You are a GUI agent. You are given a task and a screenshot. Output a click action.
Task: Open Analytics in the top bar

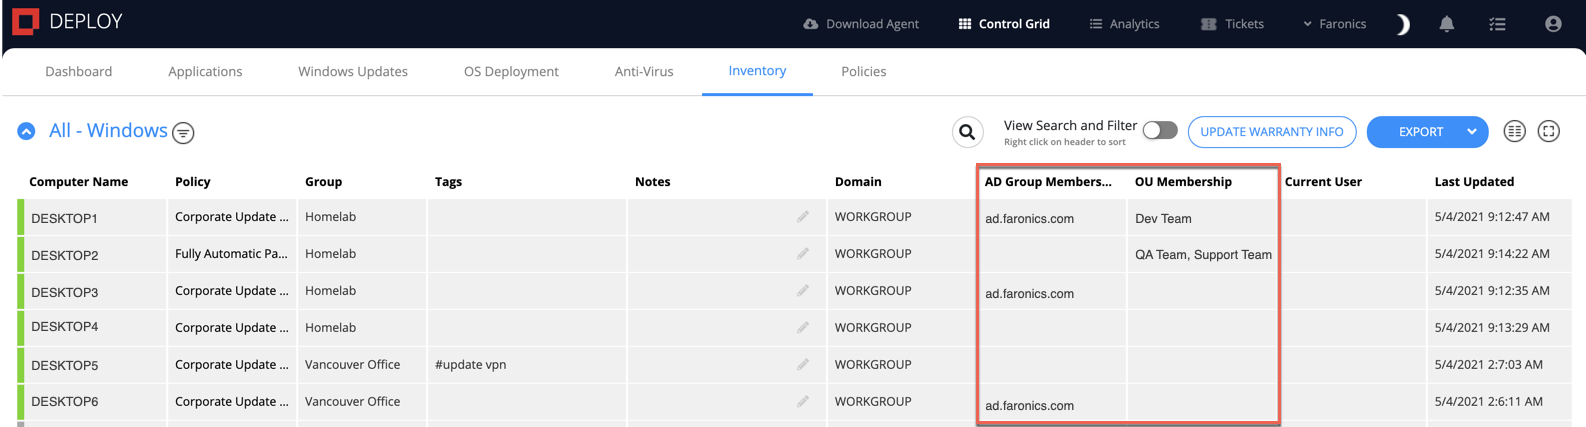tap(1124, 24)
